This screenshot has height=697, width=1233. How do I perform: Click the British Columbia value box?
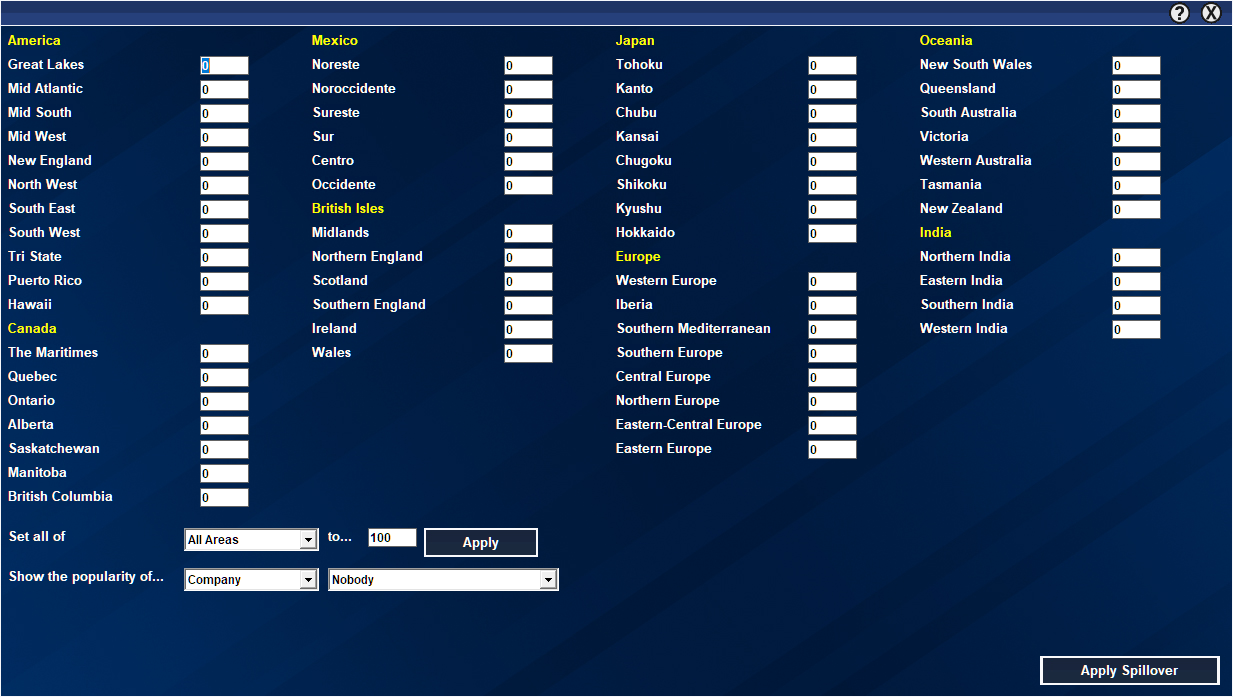(x=224, y=498)
